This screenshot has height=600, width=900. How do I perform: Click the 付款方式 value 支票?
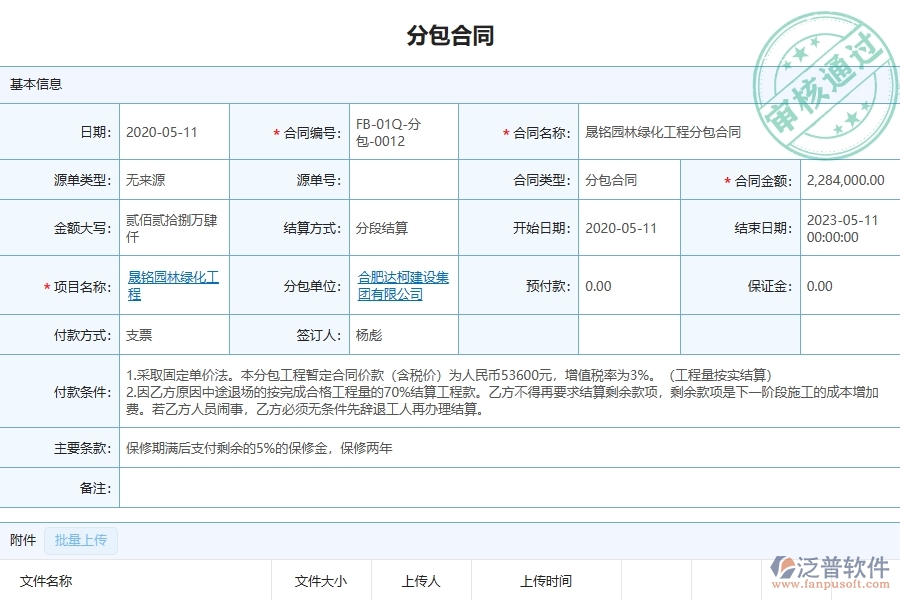[x=140, y=335]
